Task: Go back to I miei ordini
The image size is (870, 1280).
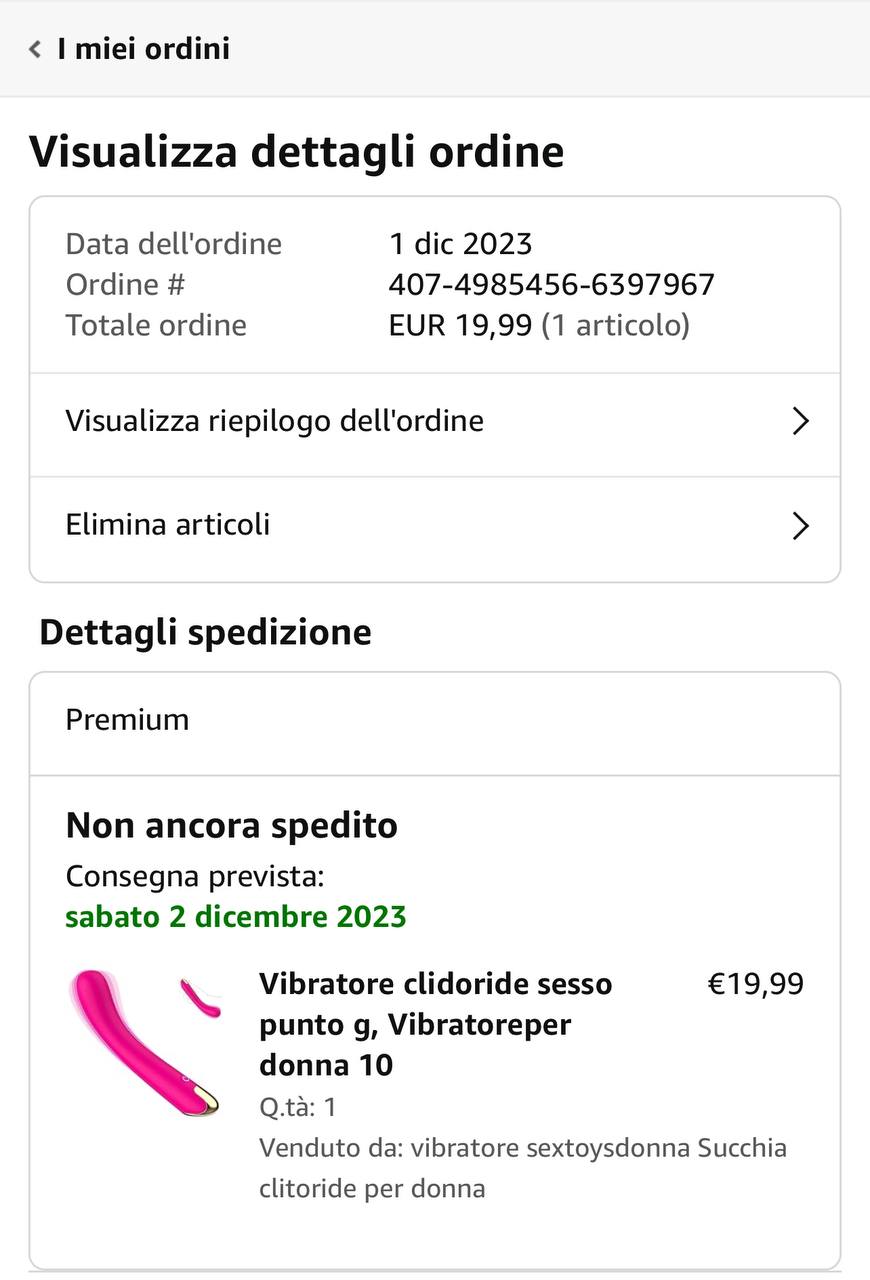Action: (x=143, y=49)
